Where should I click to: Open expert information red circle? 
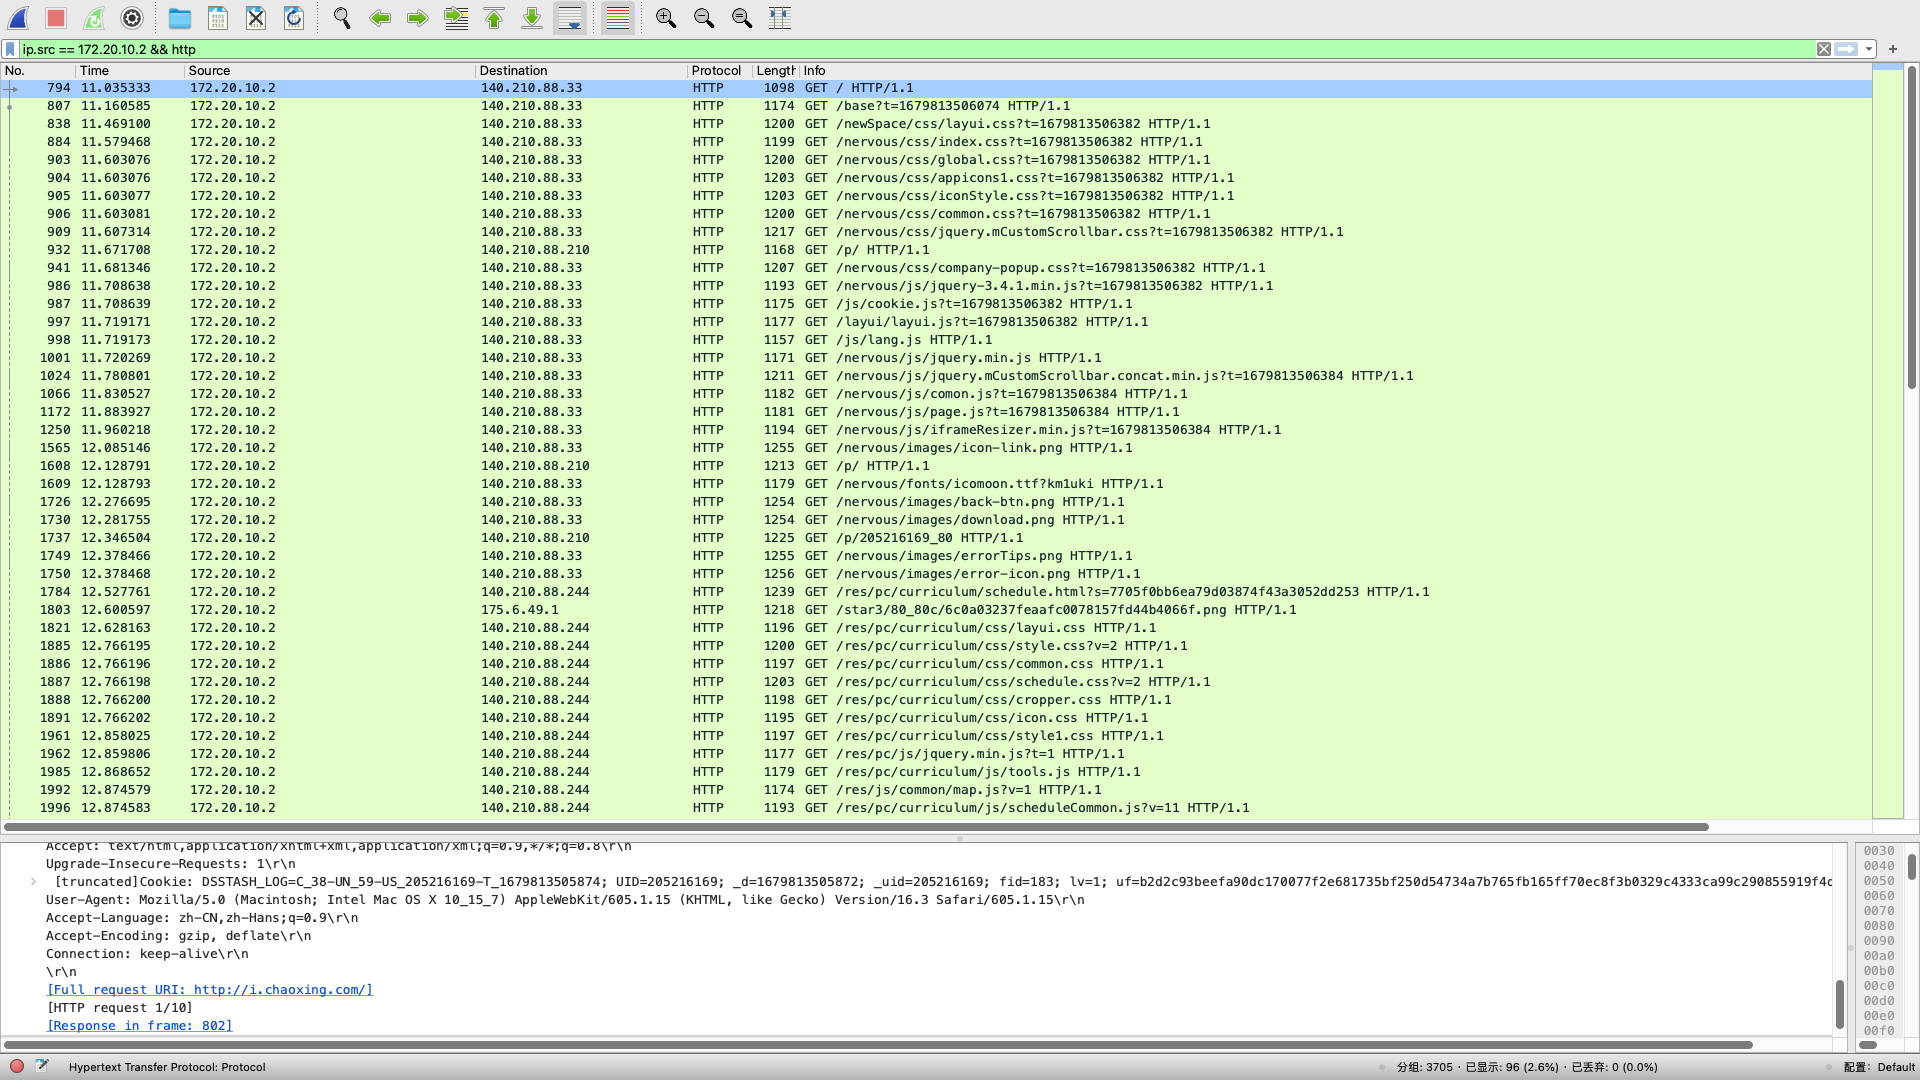click(x=17, y=1066)
